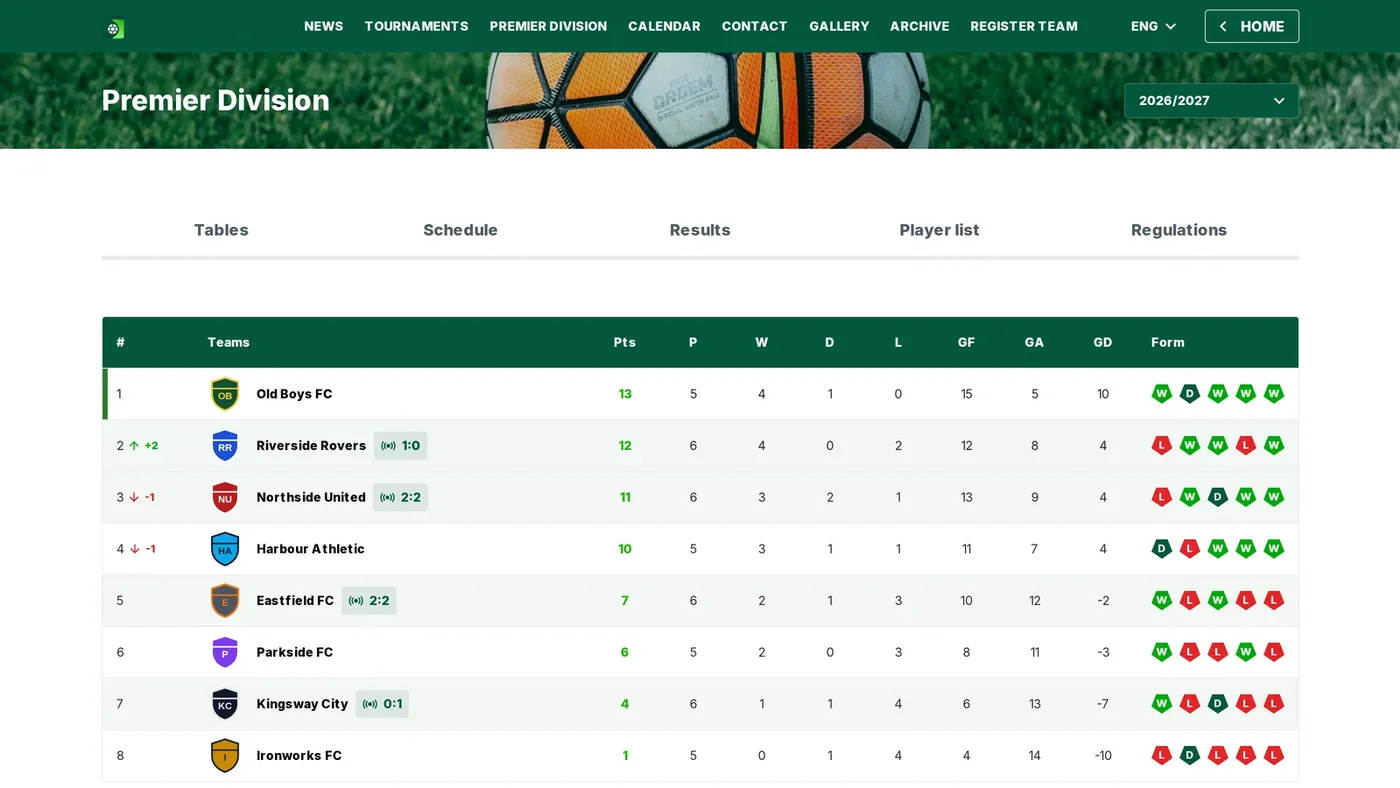The width and height of the screenshot is (1400, 788).
Task: Open Eastfield FC live score 2:2
Action: coord(369,601)
